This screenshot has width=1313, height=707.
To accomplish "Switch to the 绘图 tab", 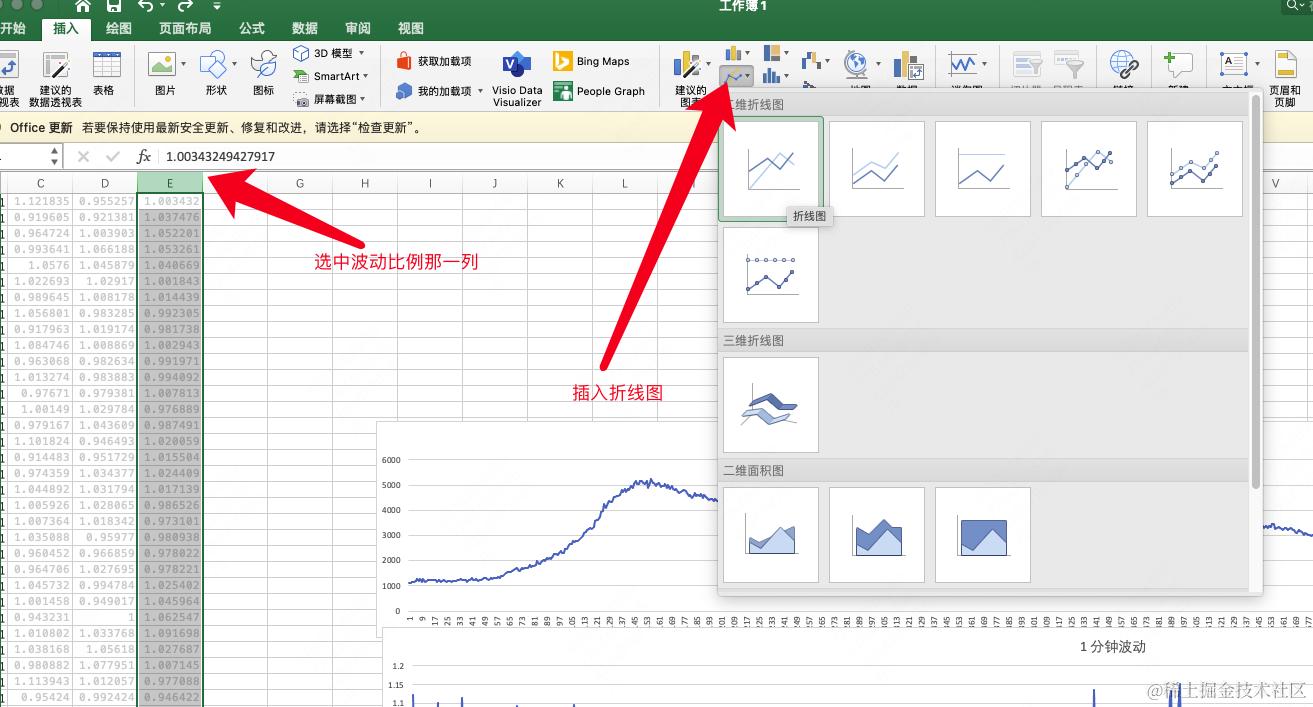I will point(118,29).
